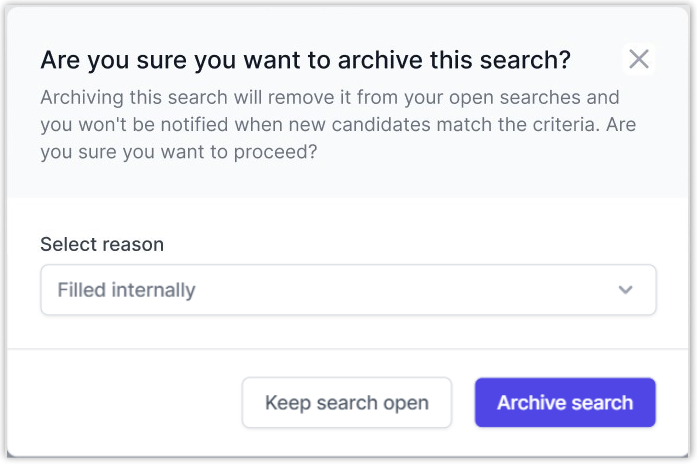
Task: Dismiss the dialog using the X icon
Action: point(638,59)
